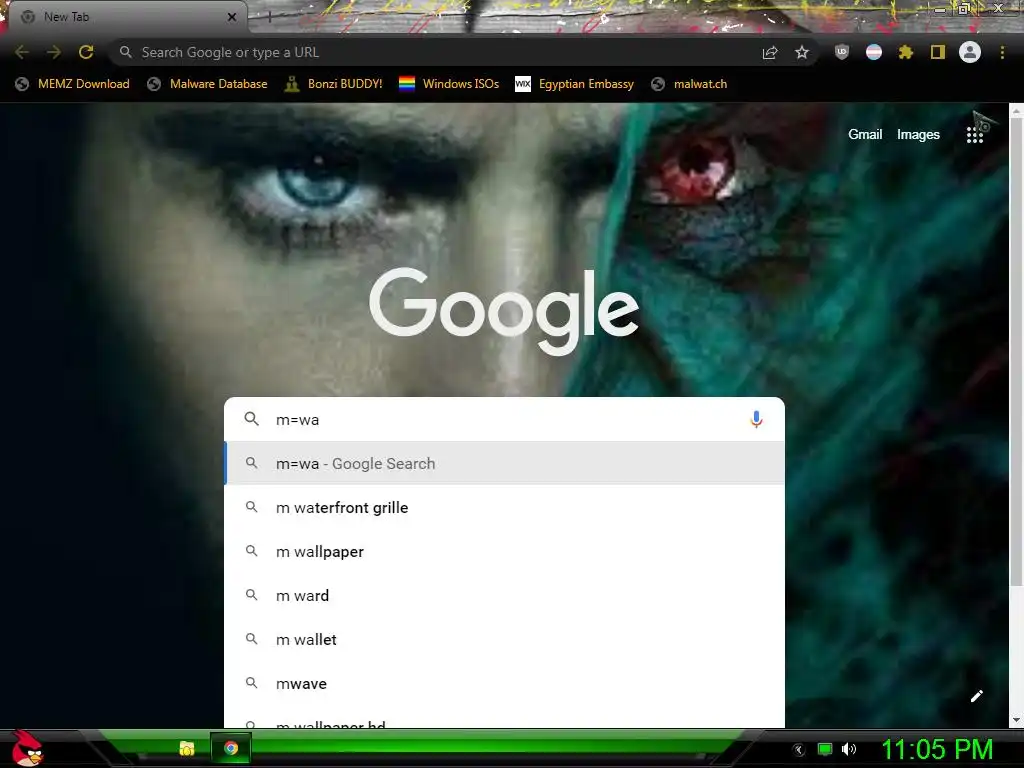1024x768 pixels.
Task: Choose 'm=wa - Google Search' suggestion
Action: pos(504,463)
